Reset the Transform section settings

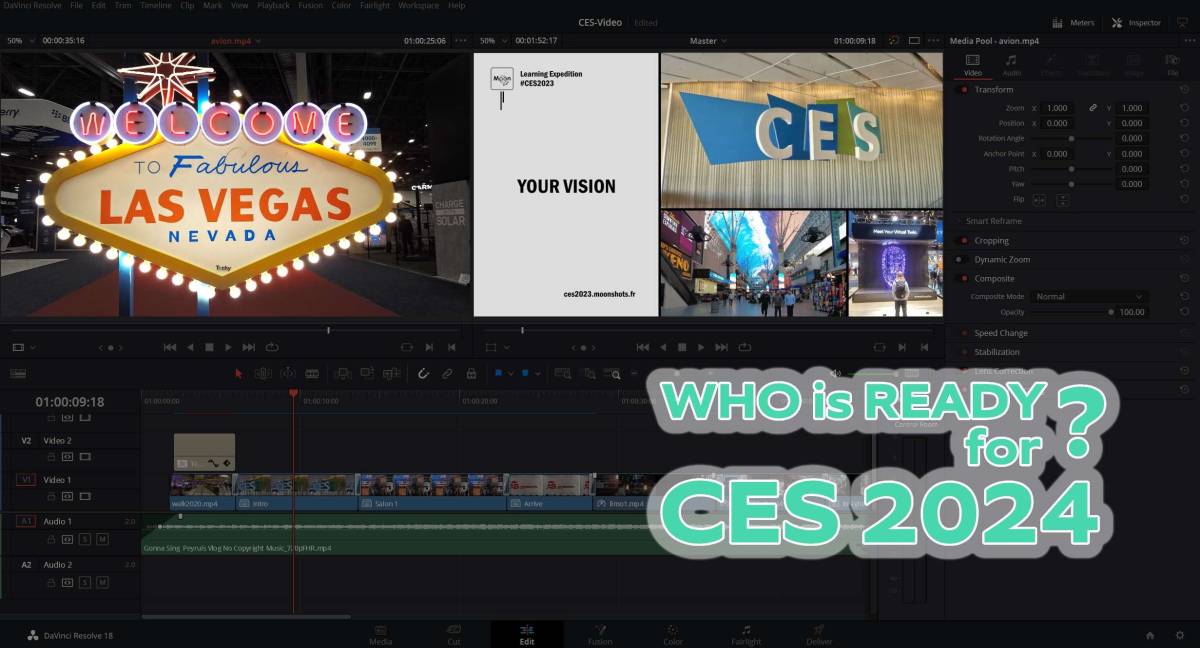(x=1184, y=90)
